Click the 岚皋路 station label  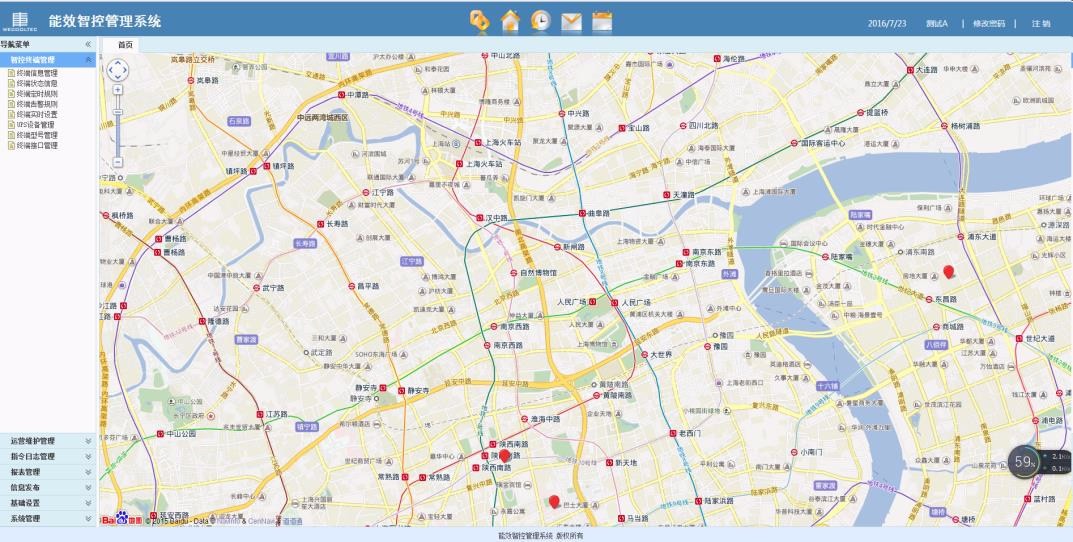tap(207, 80)
